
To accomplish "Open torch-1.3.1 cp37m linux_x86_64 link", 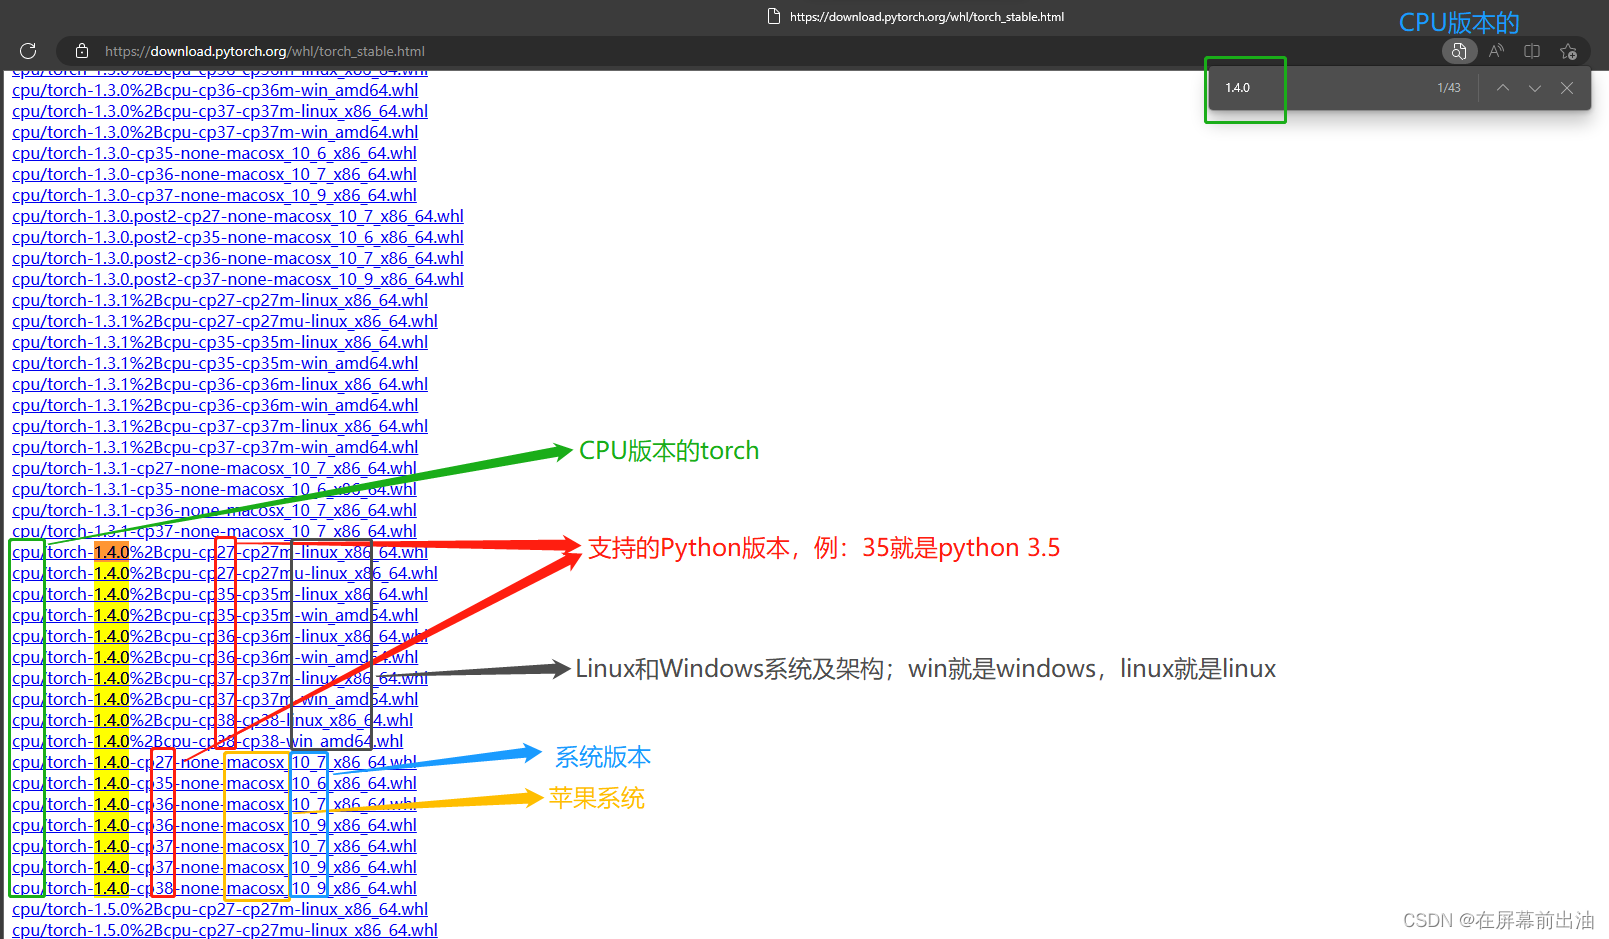I will tap(220, 426).
